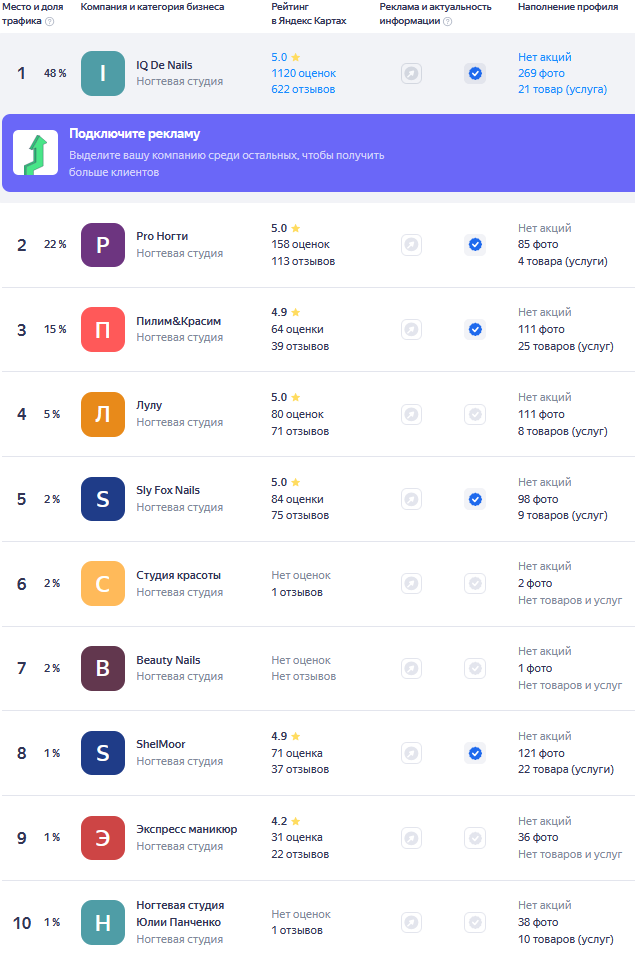
Task: Click the Beauty Nails maroon avatar
Action: click(x=103, y=668)
